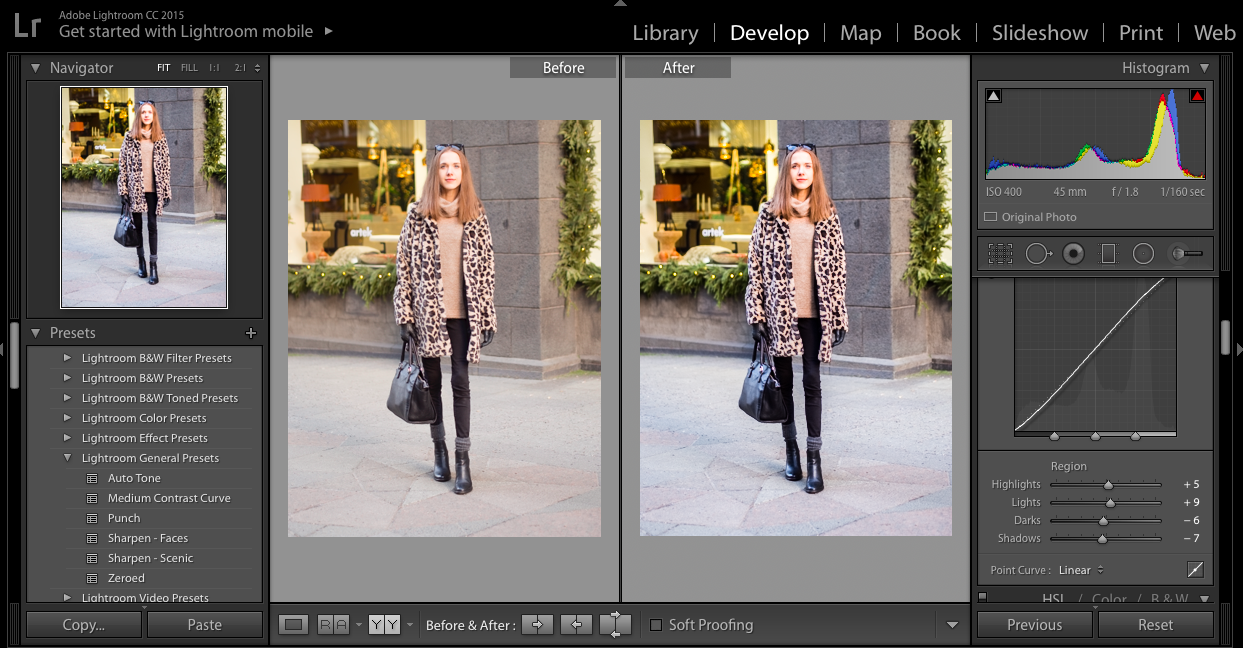Viewport: 1243px width, 648px height.
Task: Add a new preset with plus icon
Action: pos(251,333)
